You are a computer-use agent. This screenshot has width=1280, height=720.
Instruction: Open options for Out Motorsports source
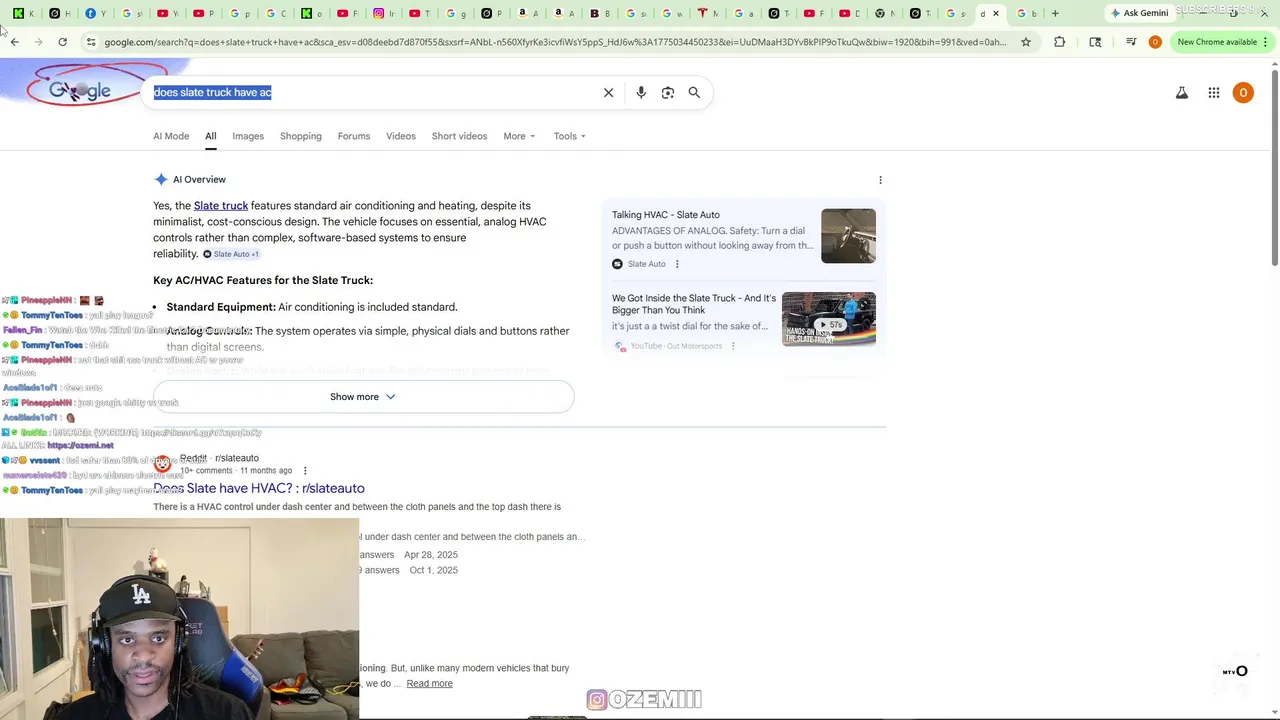tap(733, 346)
